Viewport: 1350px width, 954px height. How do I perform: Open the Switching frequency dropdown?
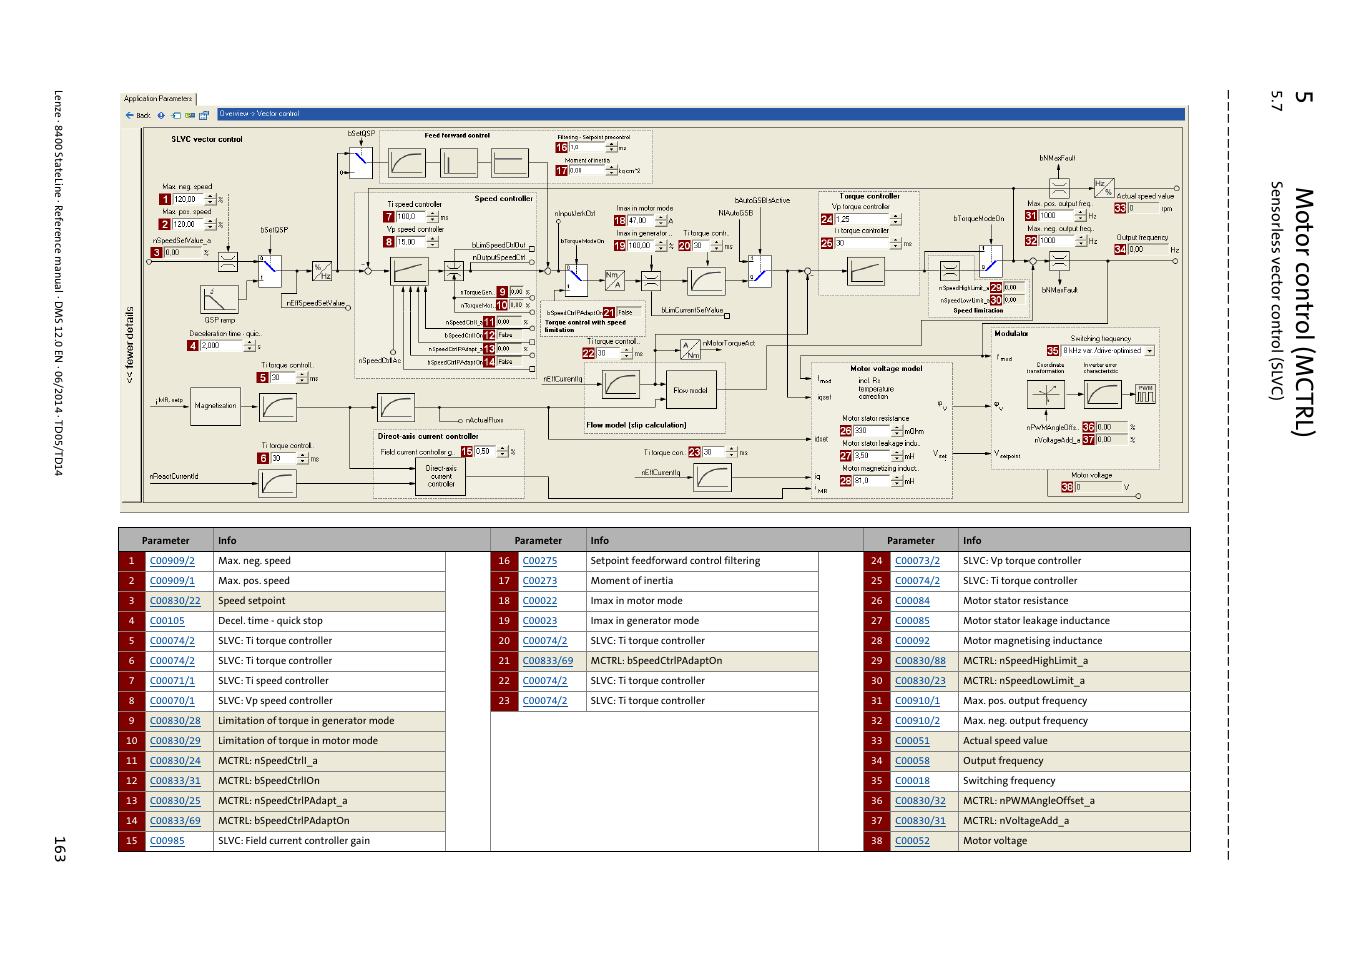tap(1150, 351)
